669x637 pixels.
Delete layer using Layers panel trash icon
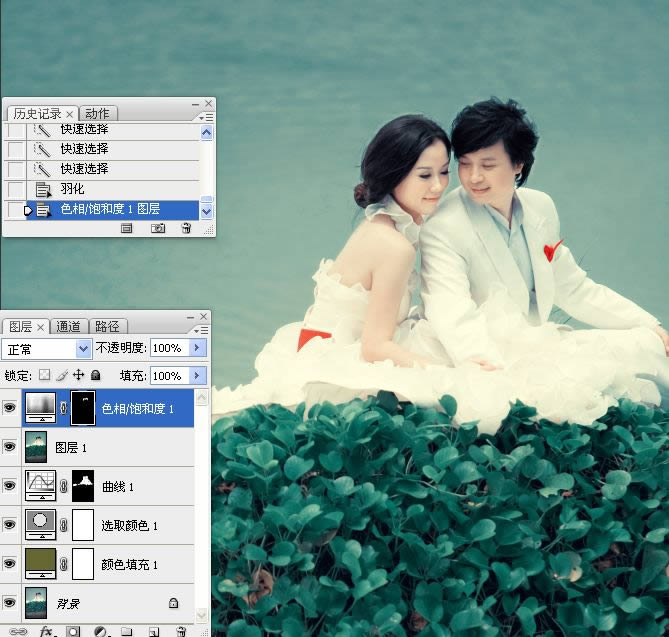[181, 631]
